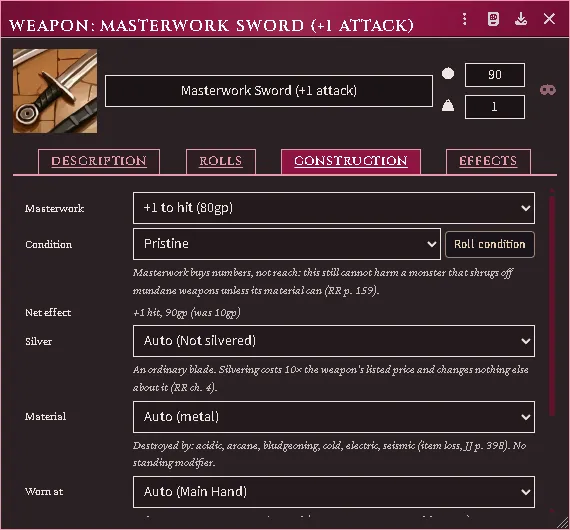The height and width of the screenshot is (530, 570).
Task: Click the sword item image thumbnail
Action: [x=55, y=91]
